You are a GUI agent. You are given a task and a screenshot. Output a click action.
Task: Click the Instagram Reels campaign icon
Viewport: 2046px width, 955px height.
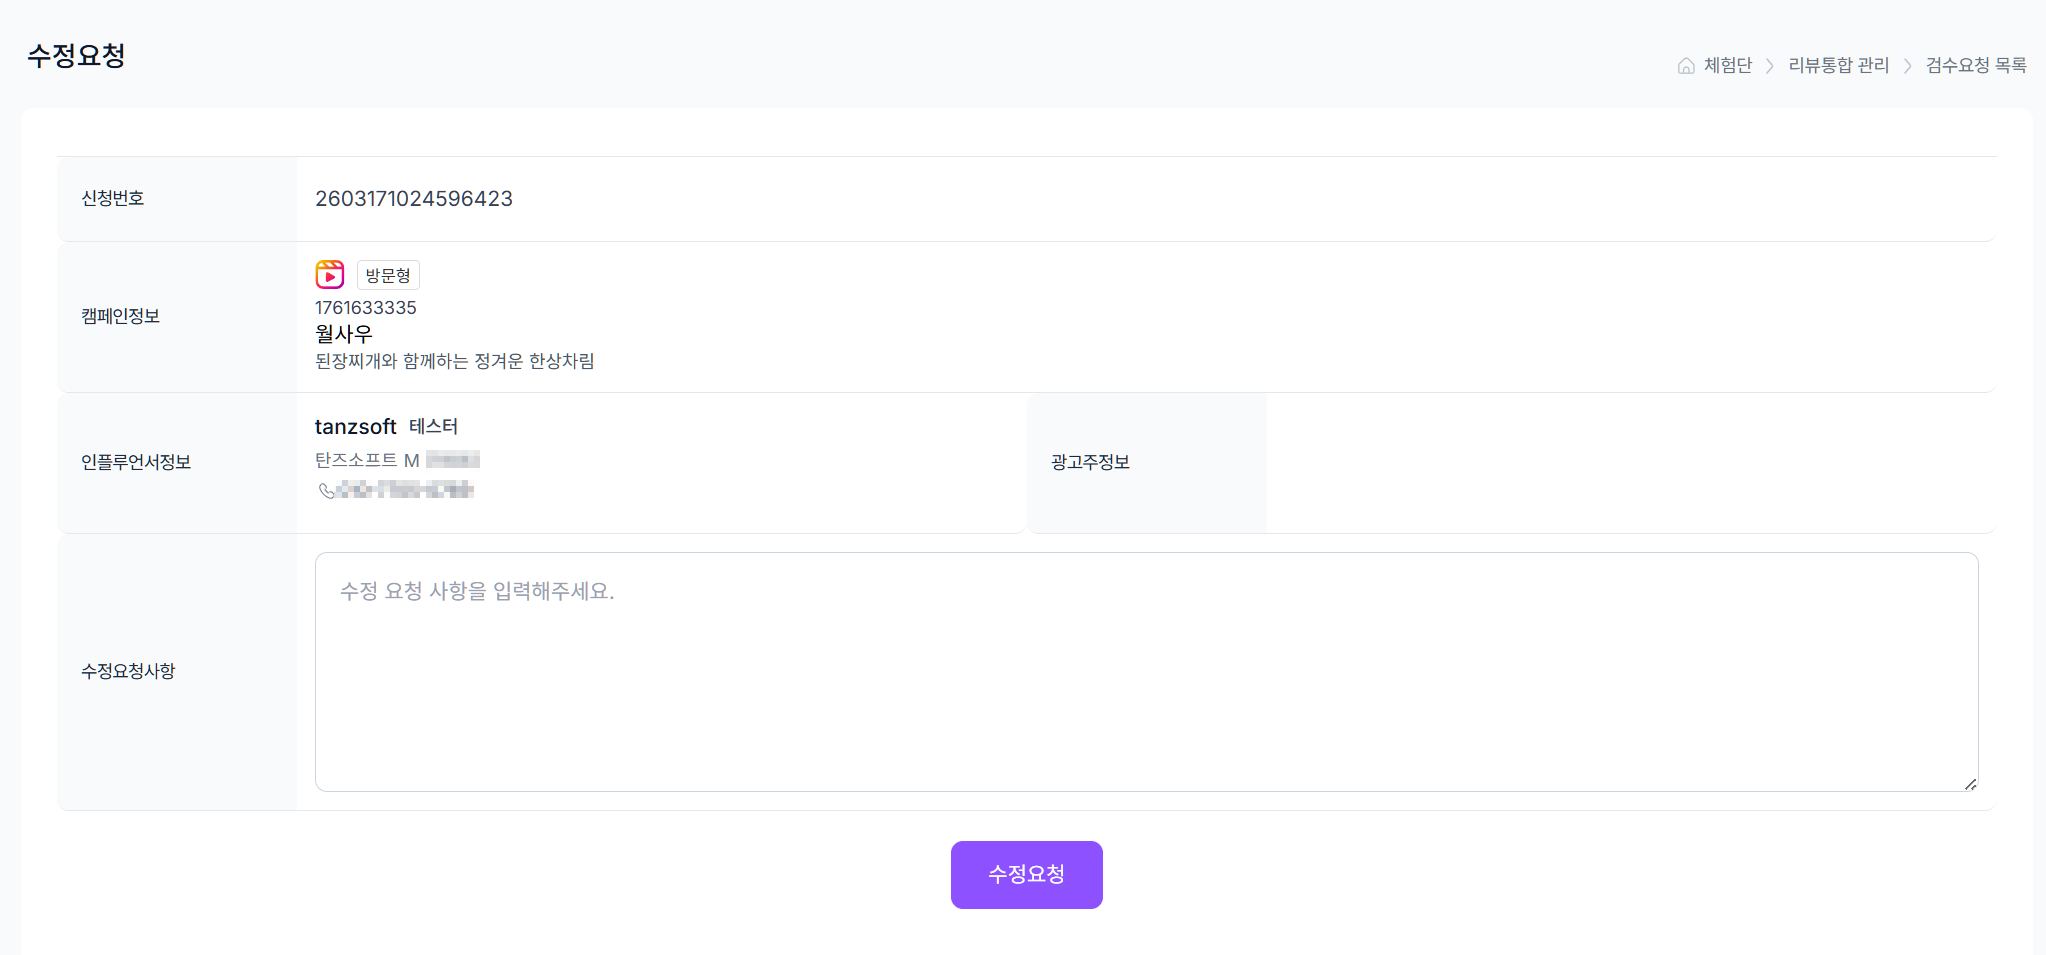[330, 275]
